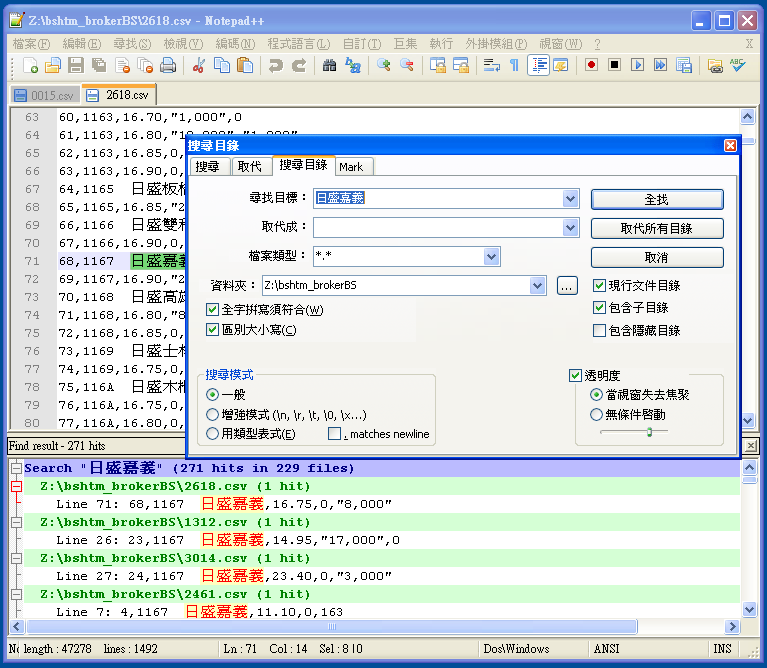767x668 pixels.
Task: Toggle the 現行文件目錄 checkbox
Action: tap(599, 286)
